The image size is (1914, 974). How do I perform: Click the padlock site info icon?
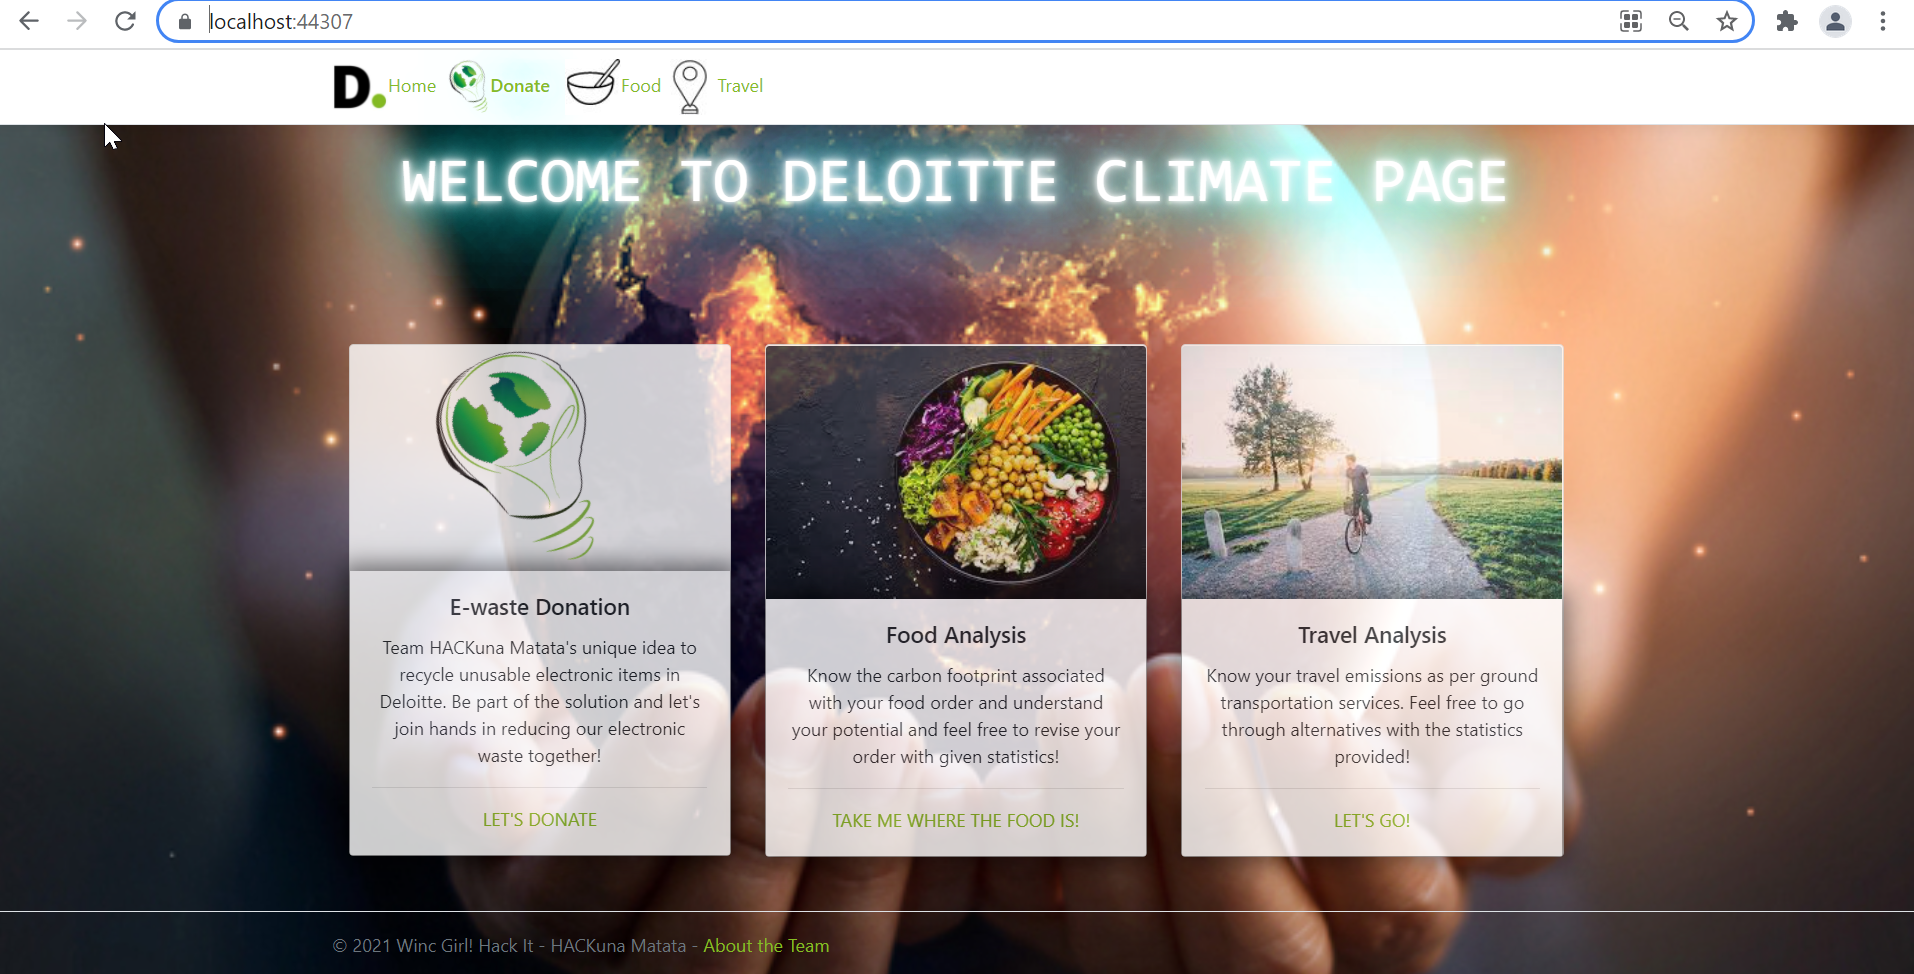[185, 22]
